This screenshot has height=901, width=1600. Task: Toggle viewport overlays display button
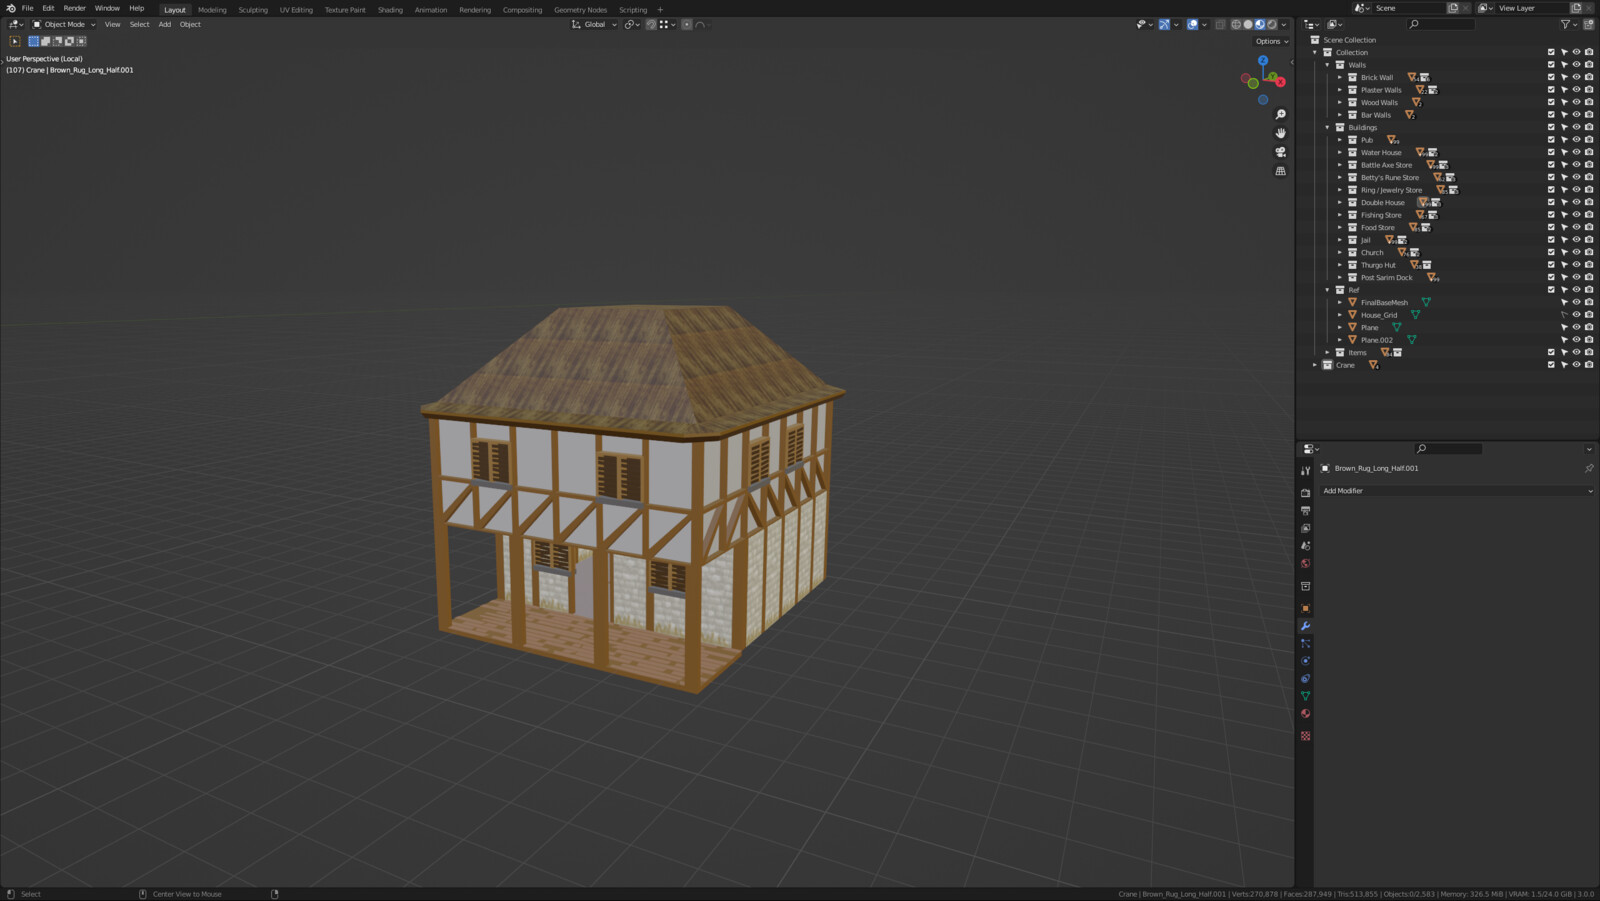pos(1192,24)
